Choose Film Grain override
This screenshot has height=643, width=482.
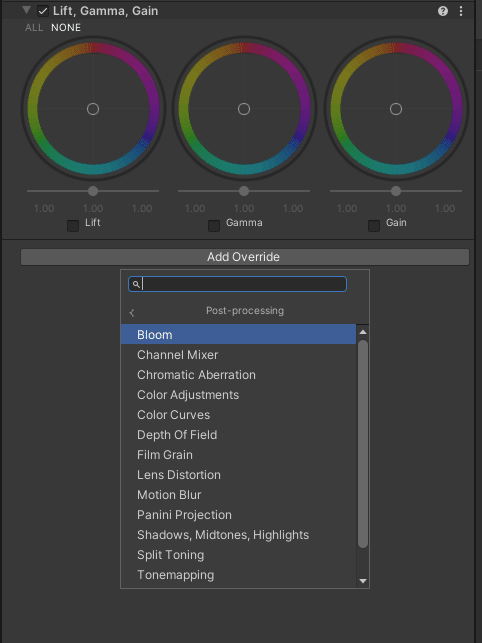pos(238,455)
